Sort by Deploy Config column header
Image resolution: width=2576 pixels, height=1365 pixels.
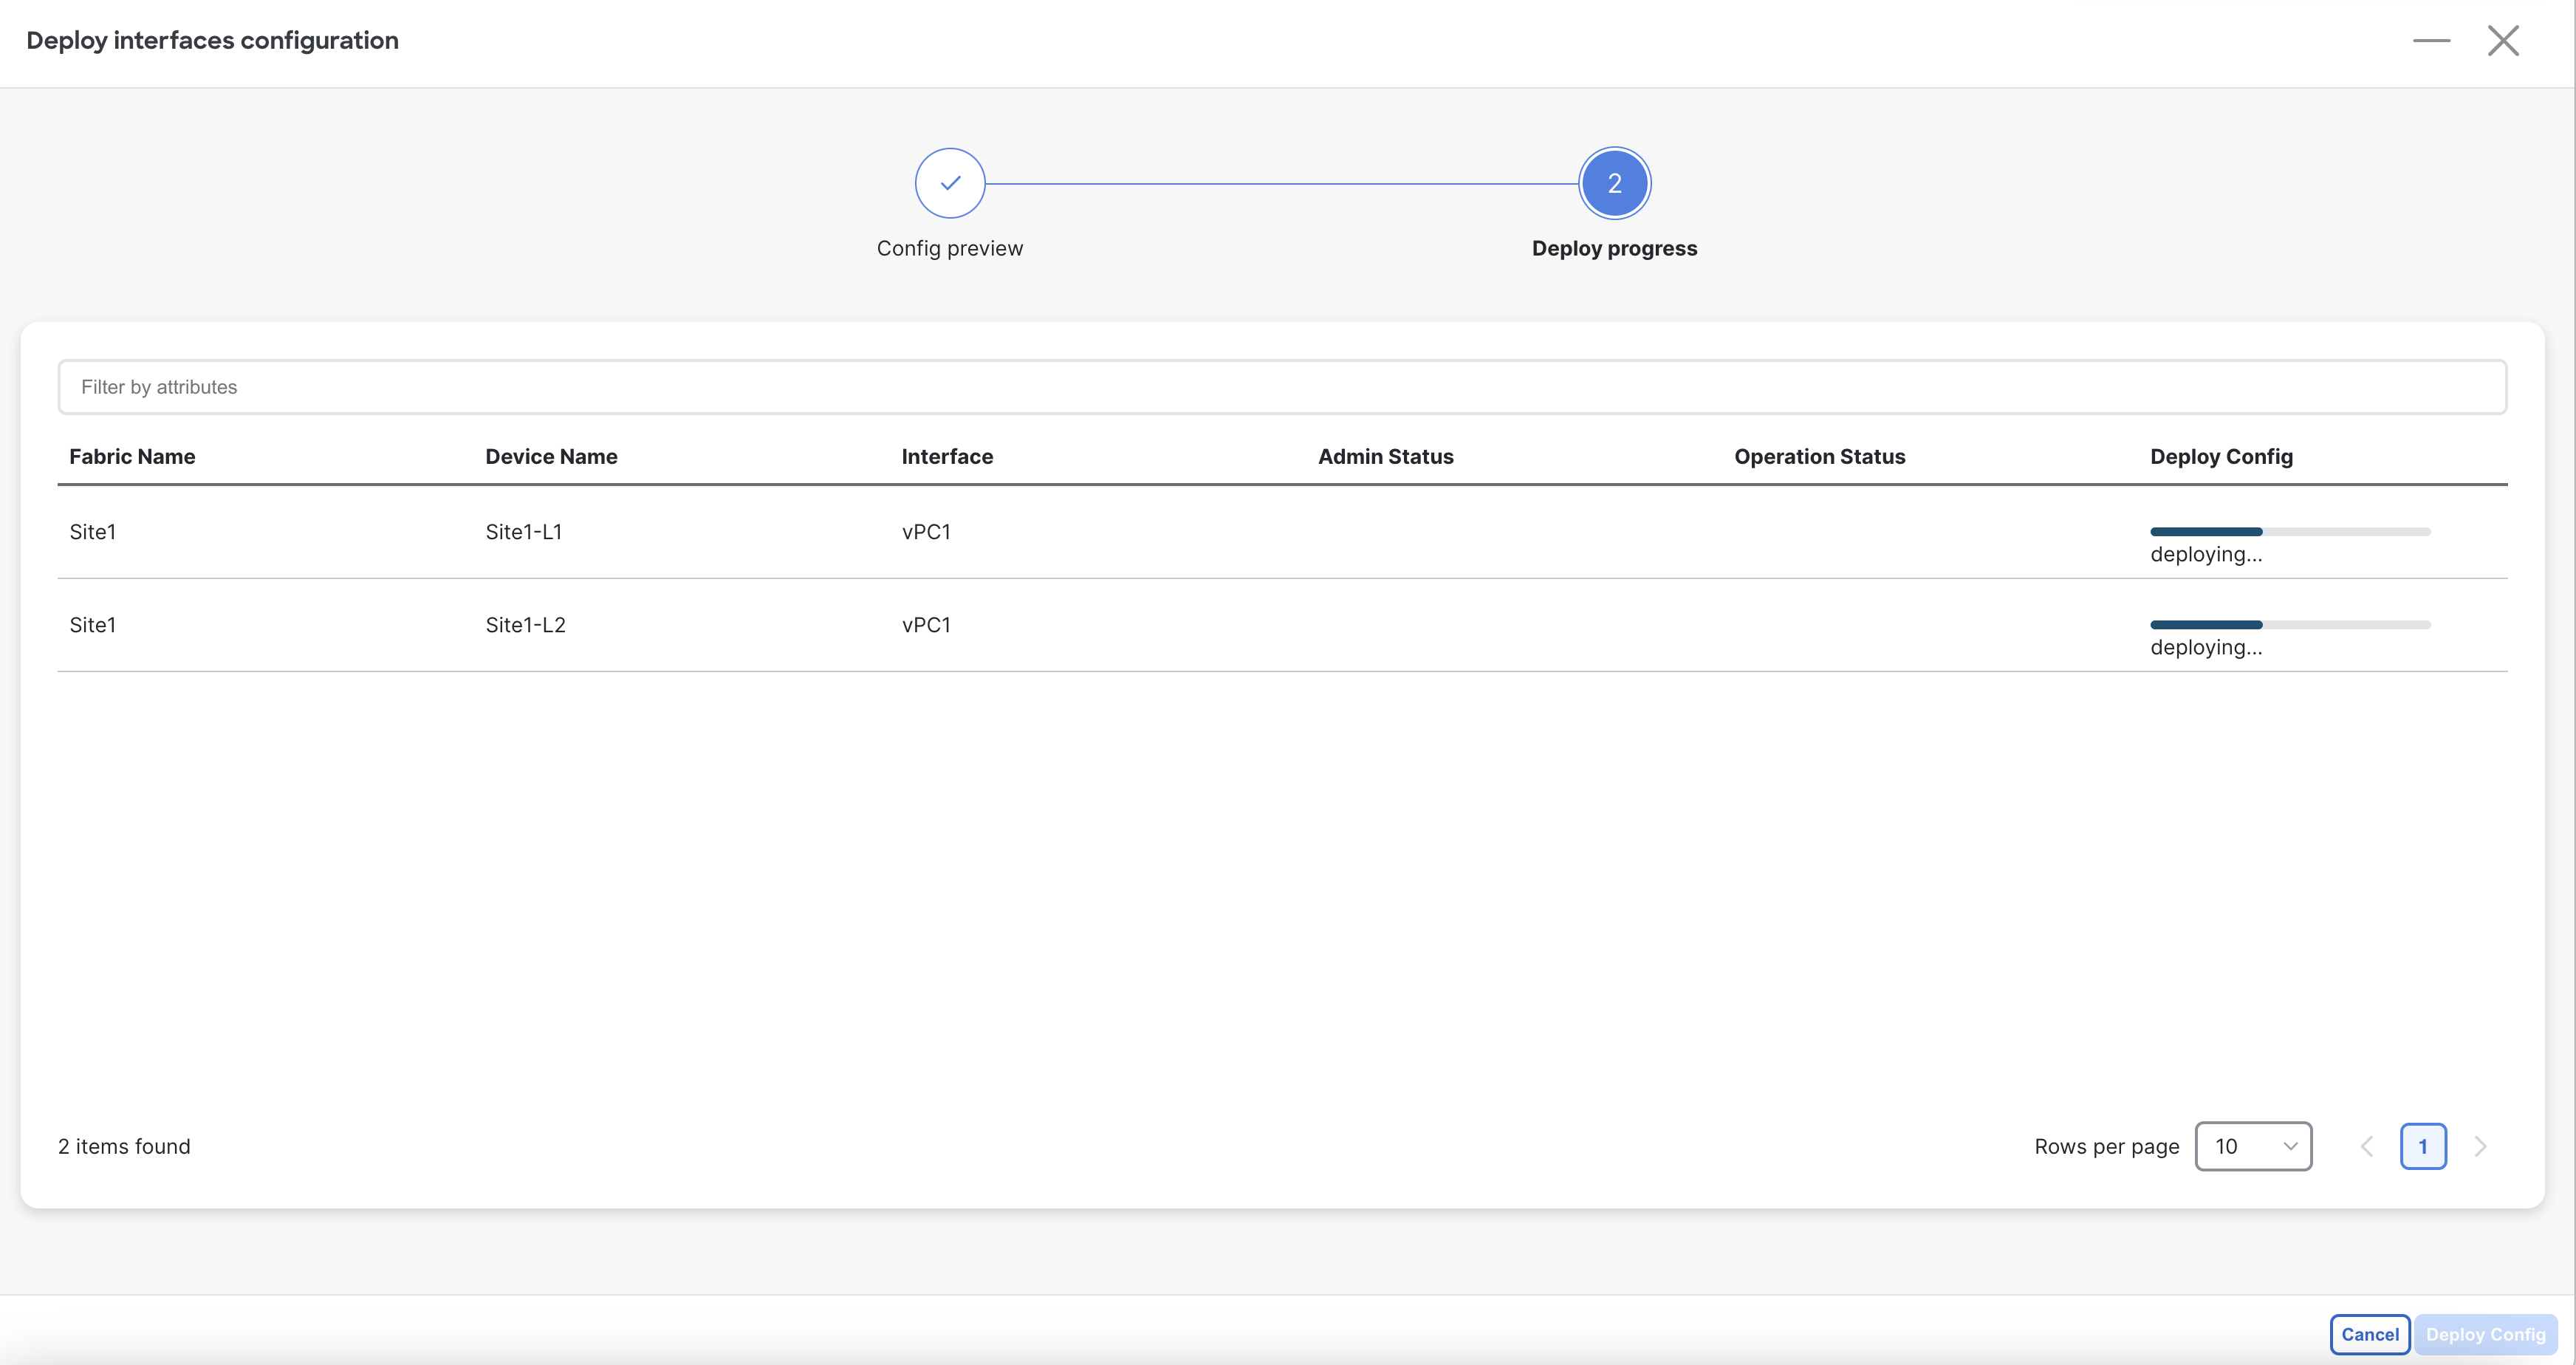tap(2221, 456)
